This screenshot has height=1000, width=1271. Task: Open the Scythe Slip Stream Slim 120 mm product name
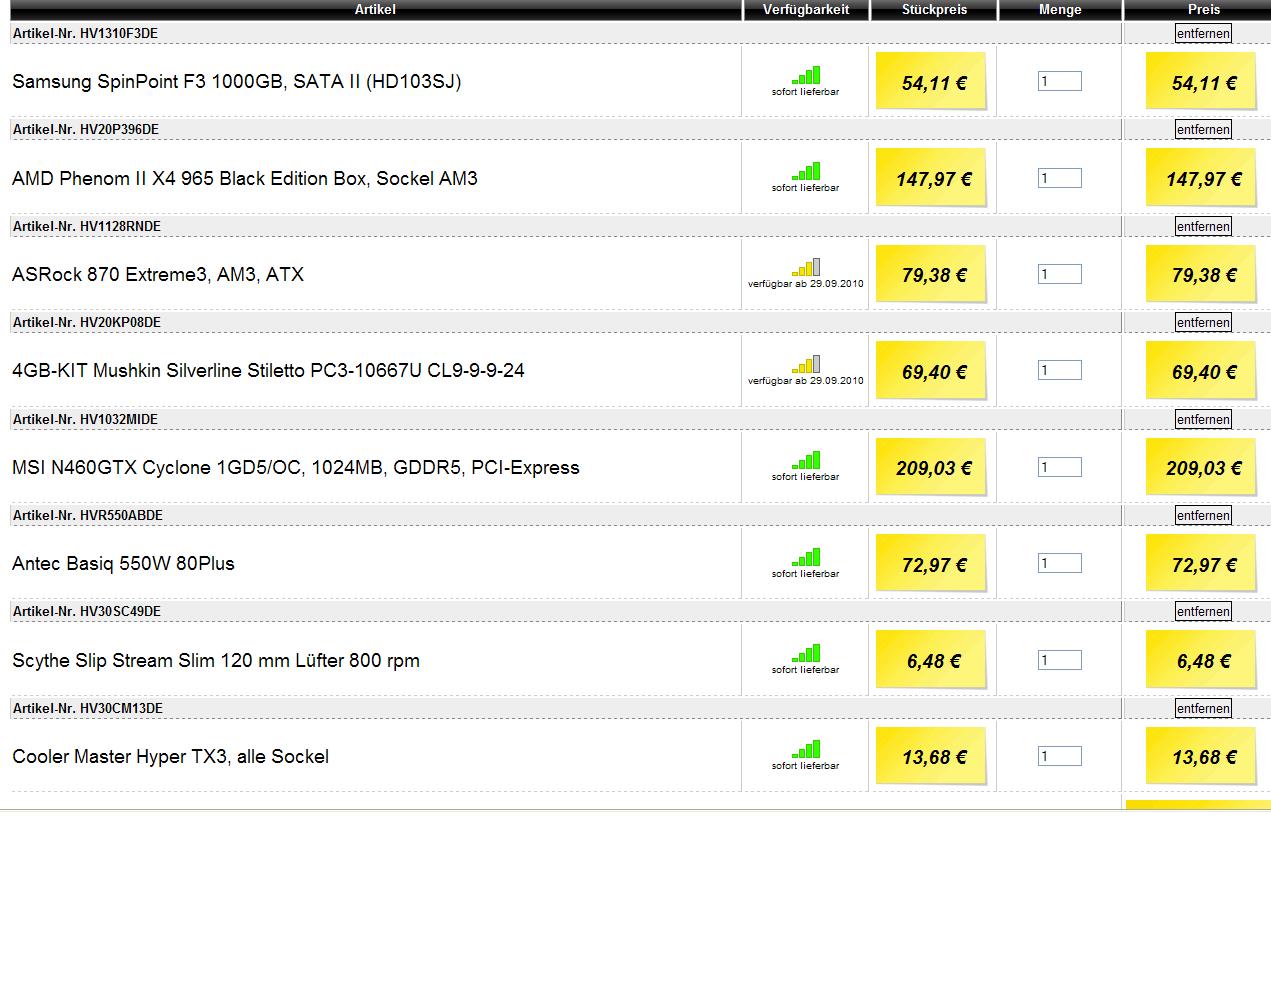click(x=216, y=660)
